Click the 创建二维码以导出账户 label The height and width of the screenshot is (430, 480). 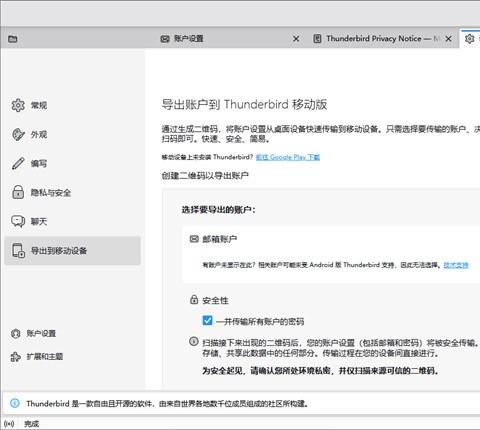coord(205,175)
